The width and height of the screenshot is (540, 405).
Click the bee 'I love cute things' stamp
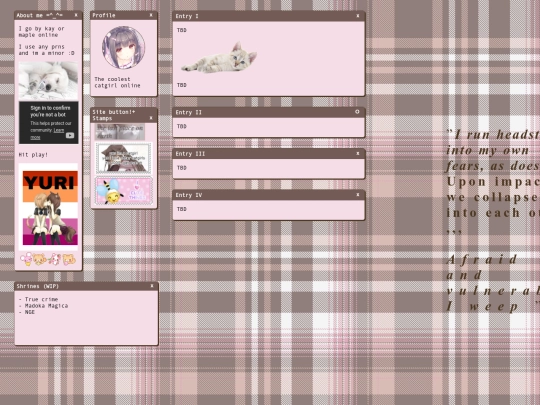point(124,191)
